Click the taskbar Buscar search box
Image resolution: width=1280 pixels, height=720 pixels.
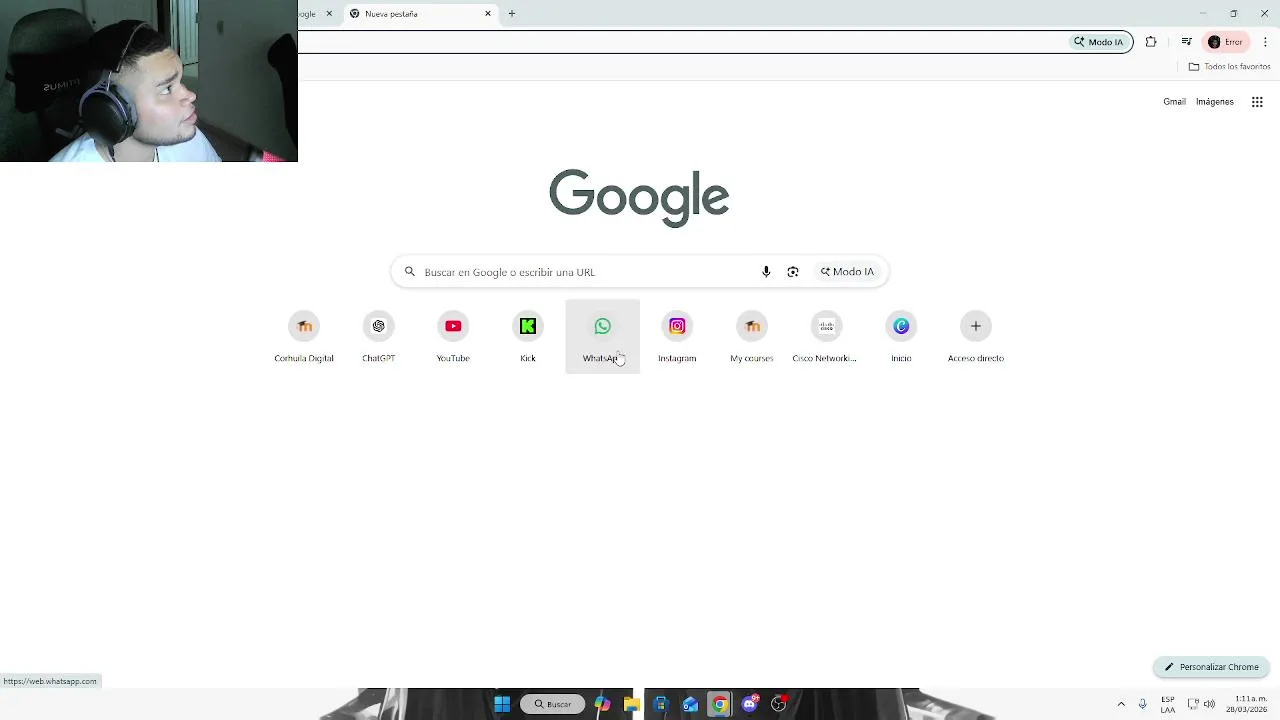(552, 704)
